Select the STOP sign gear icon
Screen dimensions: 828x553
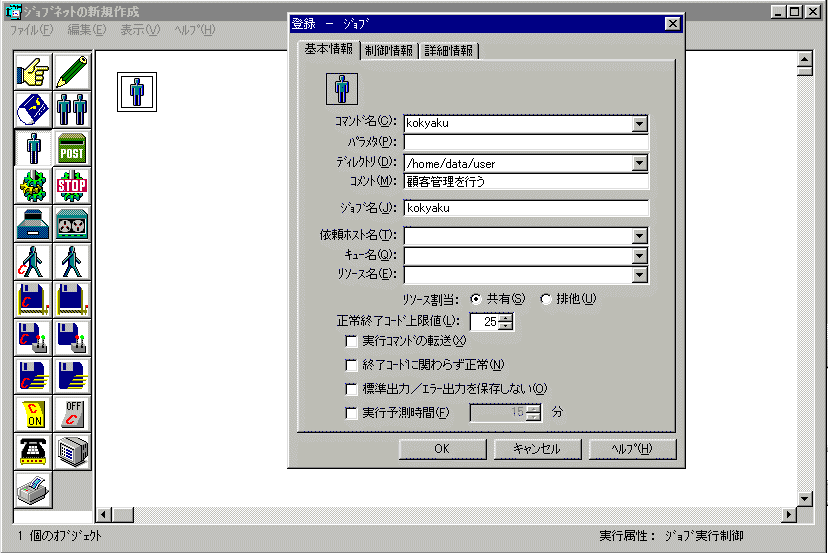click(72, 186)
